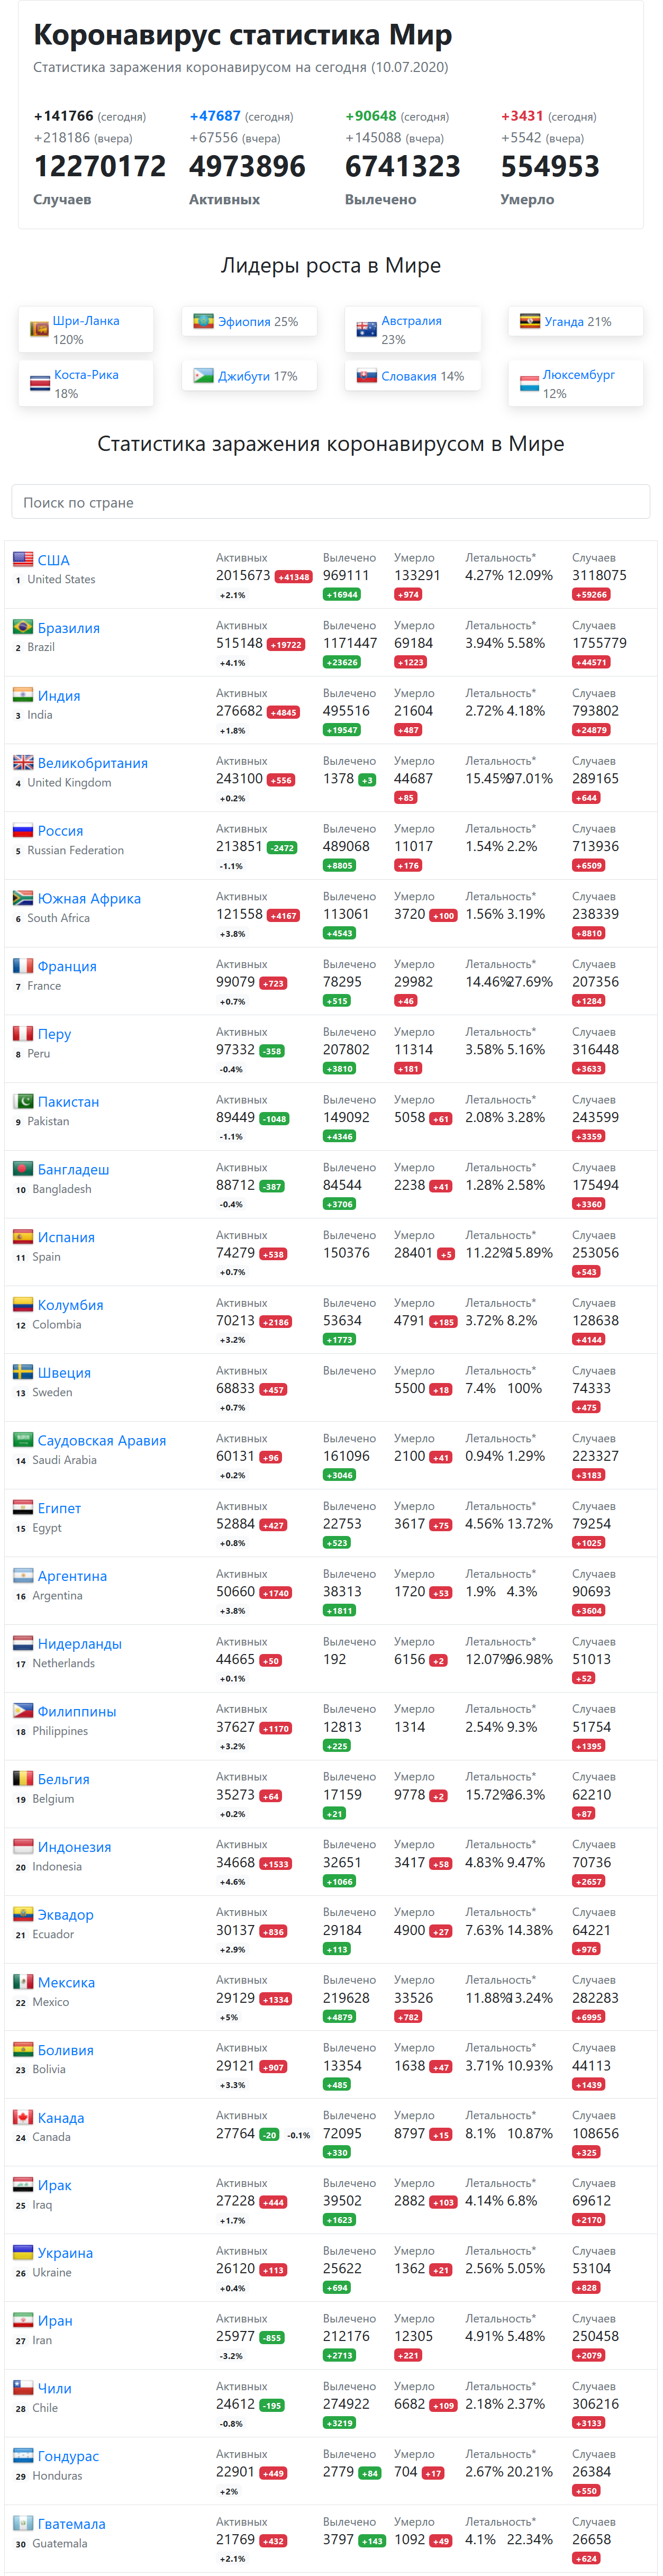
Task: Open the Шри-Ланка growth leader link
Action: pyautogui.click(x=86, y=321)
